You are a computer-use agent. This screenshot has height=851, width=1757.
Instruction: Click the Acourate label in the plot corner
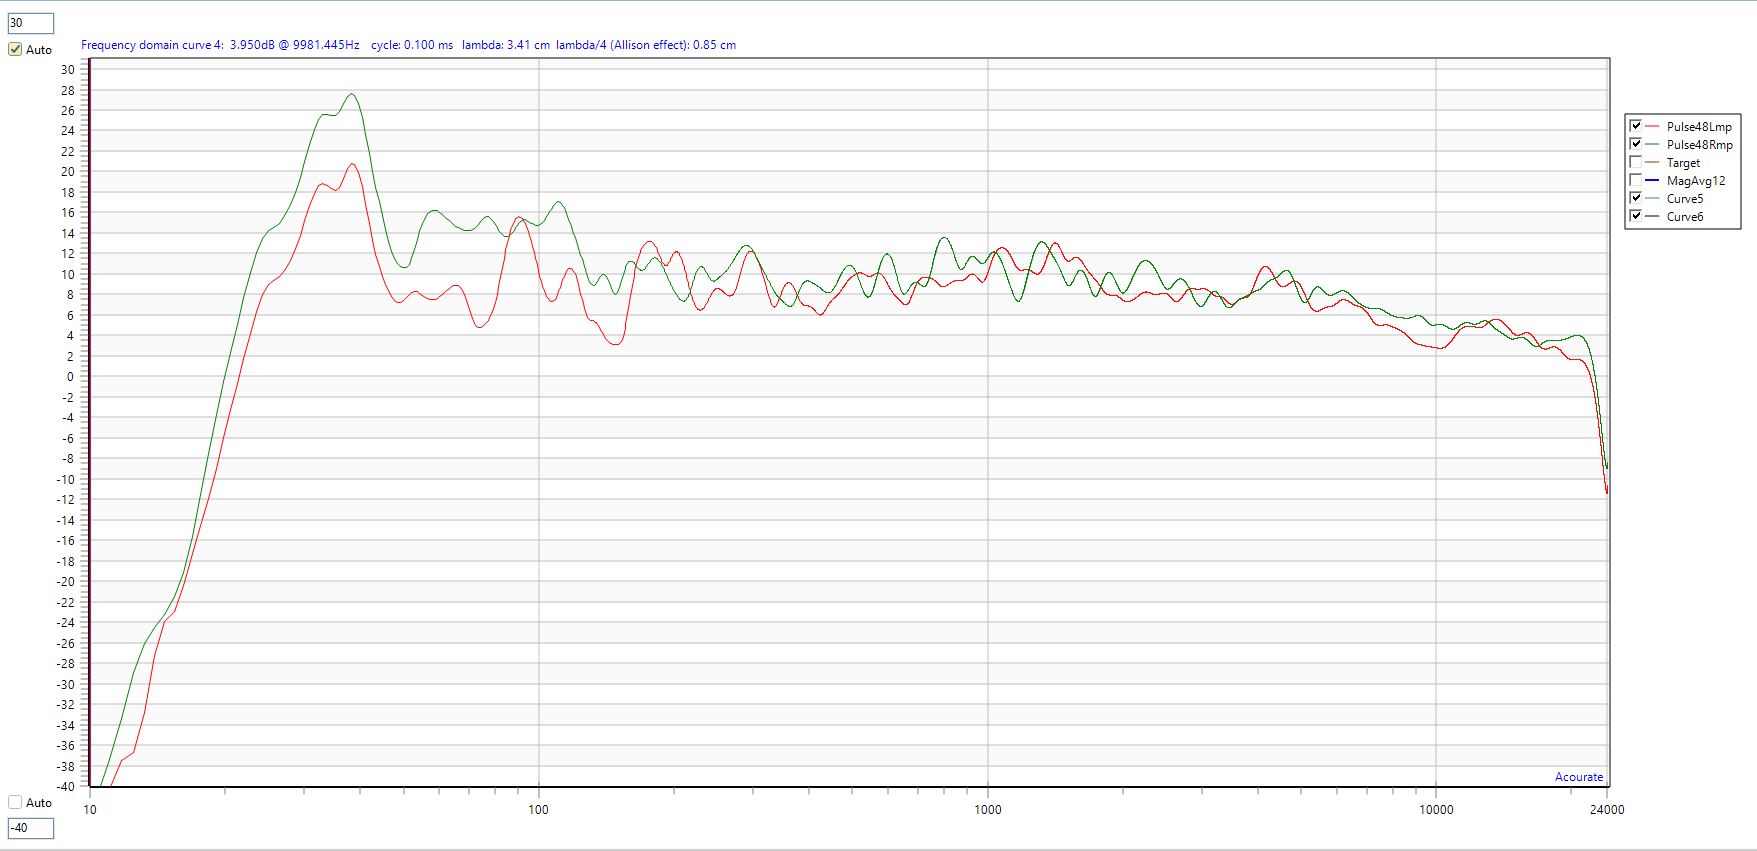1579,777
